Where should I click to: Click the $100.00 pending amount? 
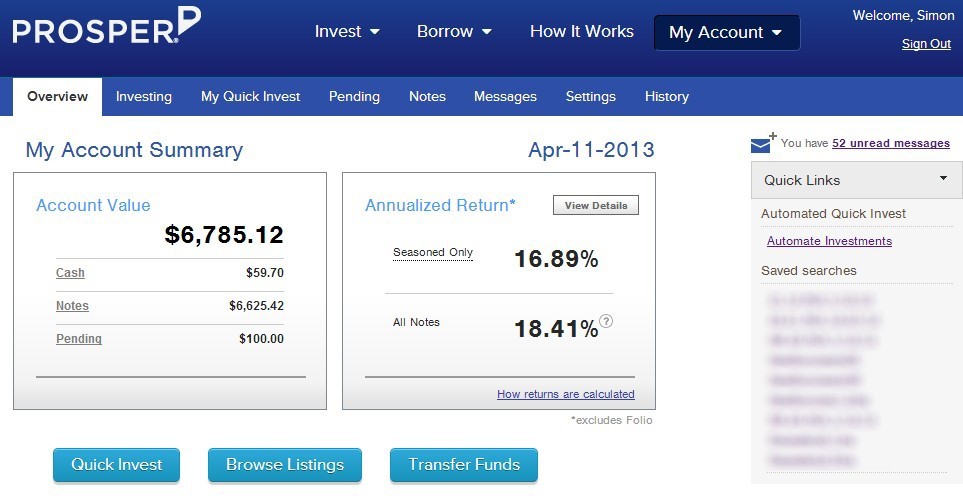click(261, 339)
